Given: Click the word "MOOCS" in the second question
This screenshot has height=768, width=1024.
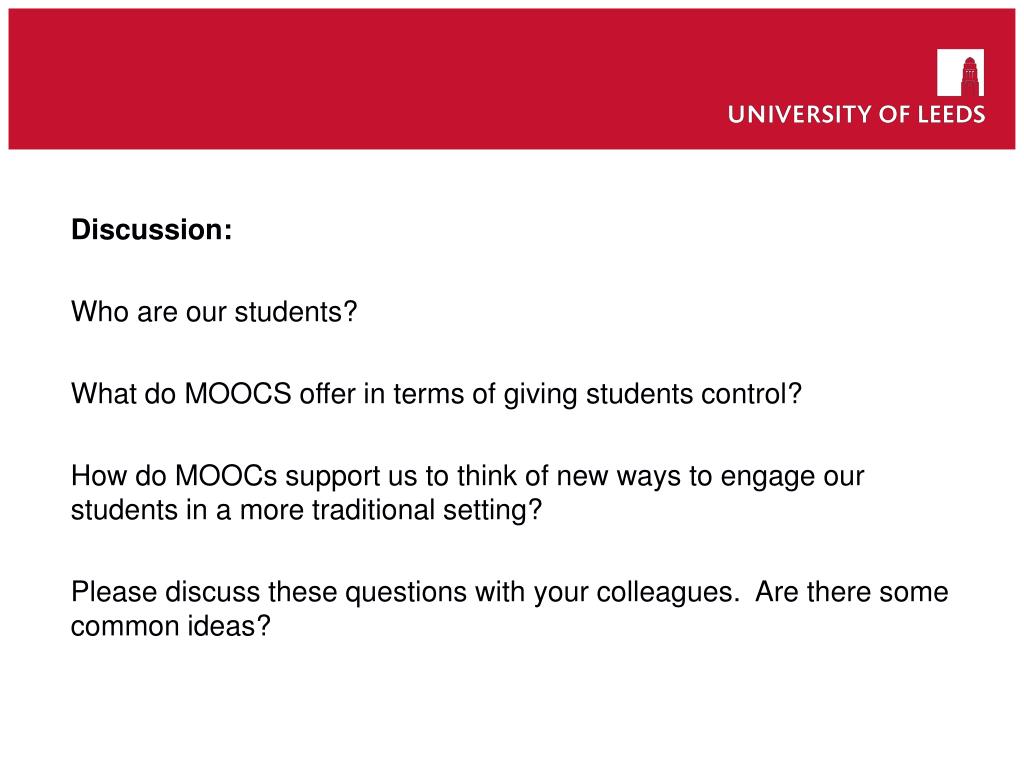Looking at the screenshot, I should 238,394.
